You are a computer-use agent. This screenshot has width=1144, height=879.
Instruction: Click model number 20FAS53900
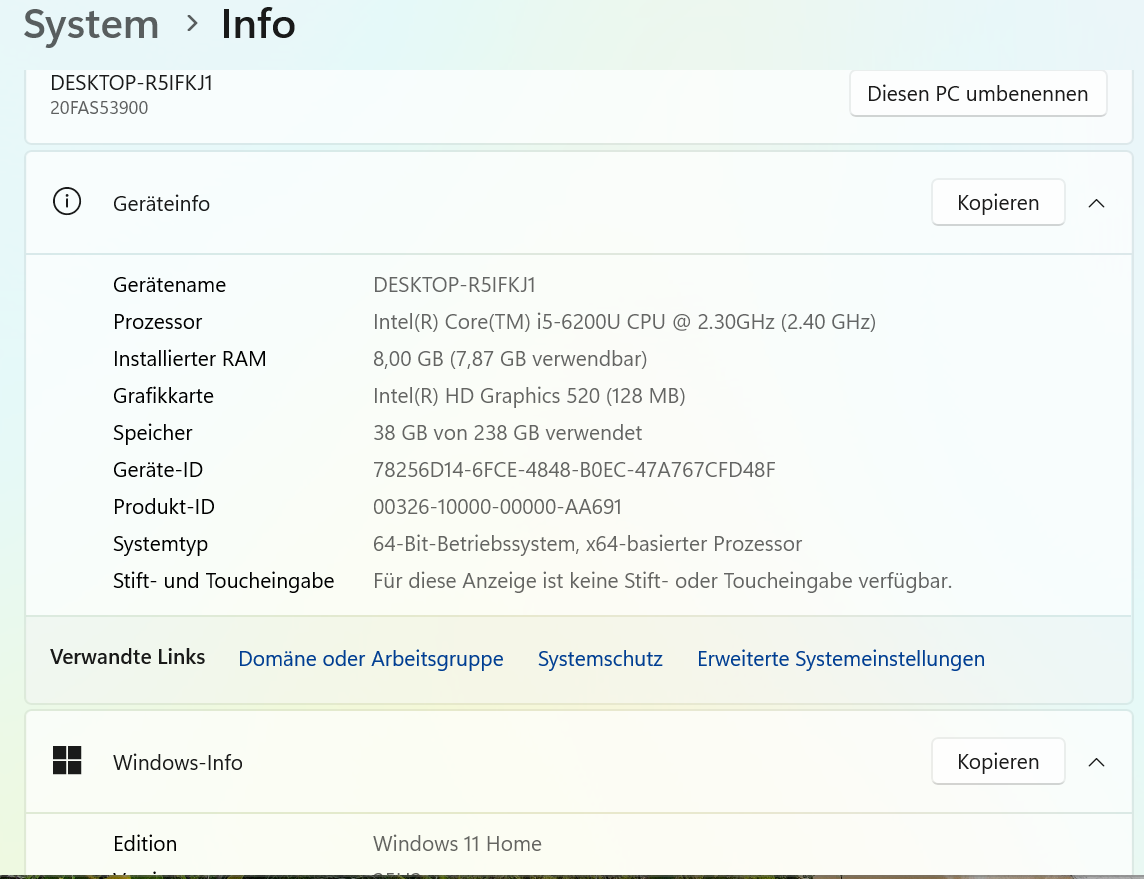[99, 107]
